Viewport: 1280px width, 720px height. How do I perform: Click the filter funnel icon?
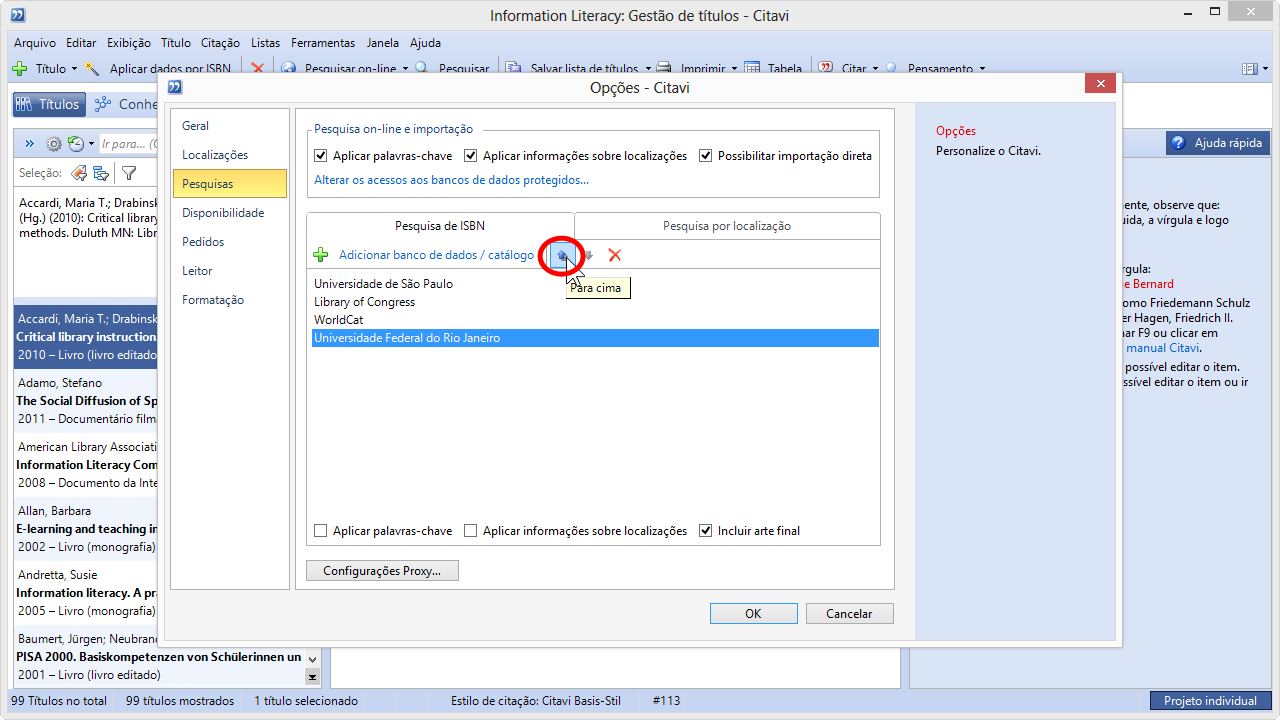pos(129,173)
